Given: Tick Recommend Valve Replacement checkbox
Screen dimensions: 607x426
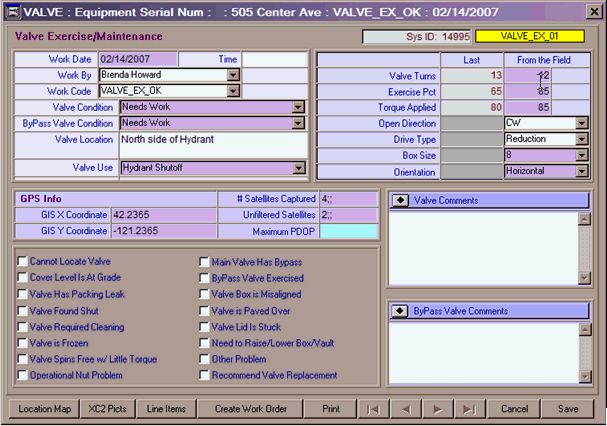Looking at the screenshot, I should 205,375.
